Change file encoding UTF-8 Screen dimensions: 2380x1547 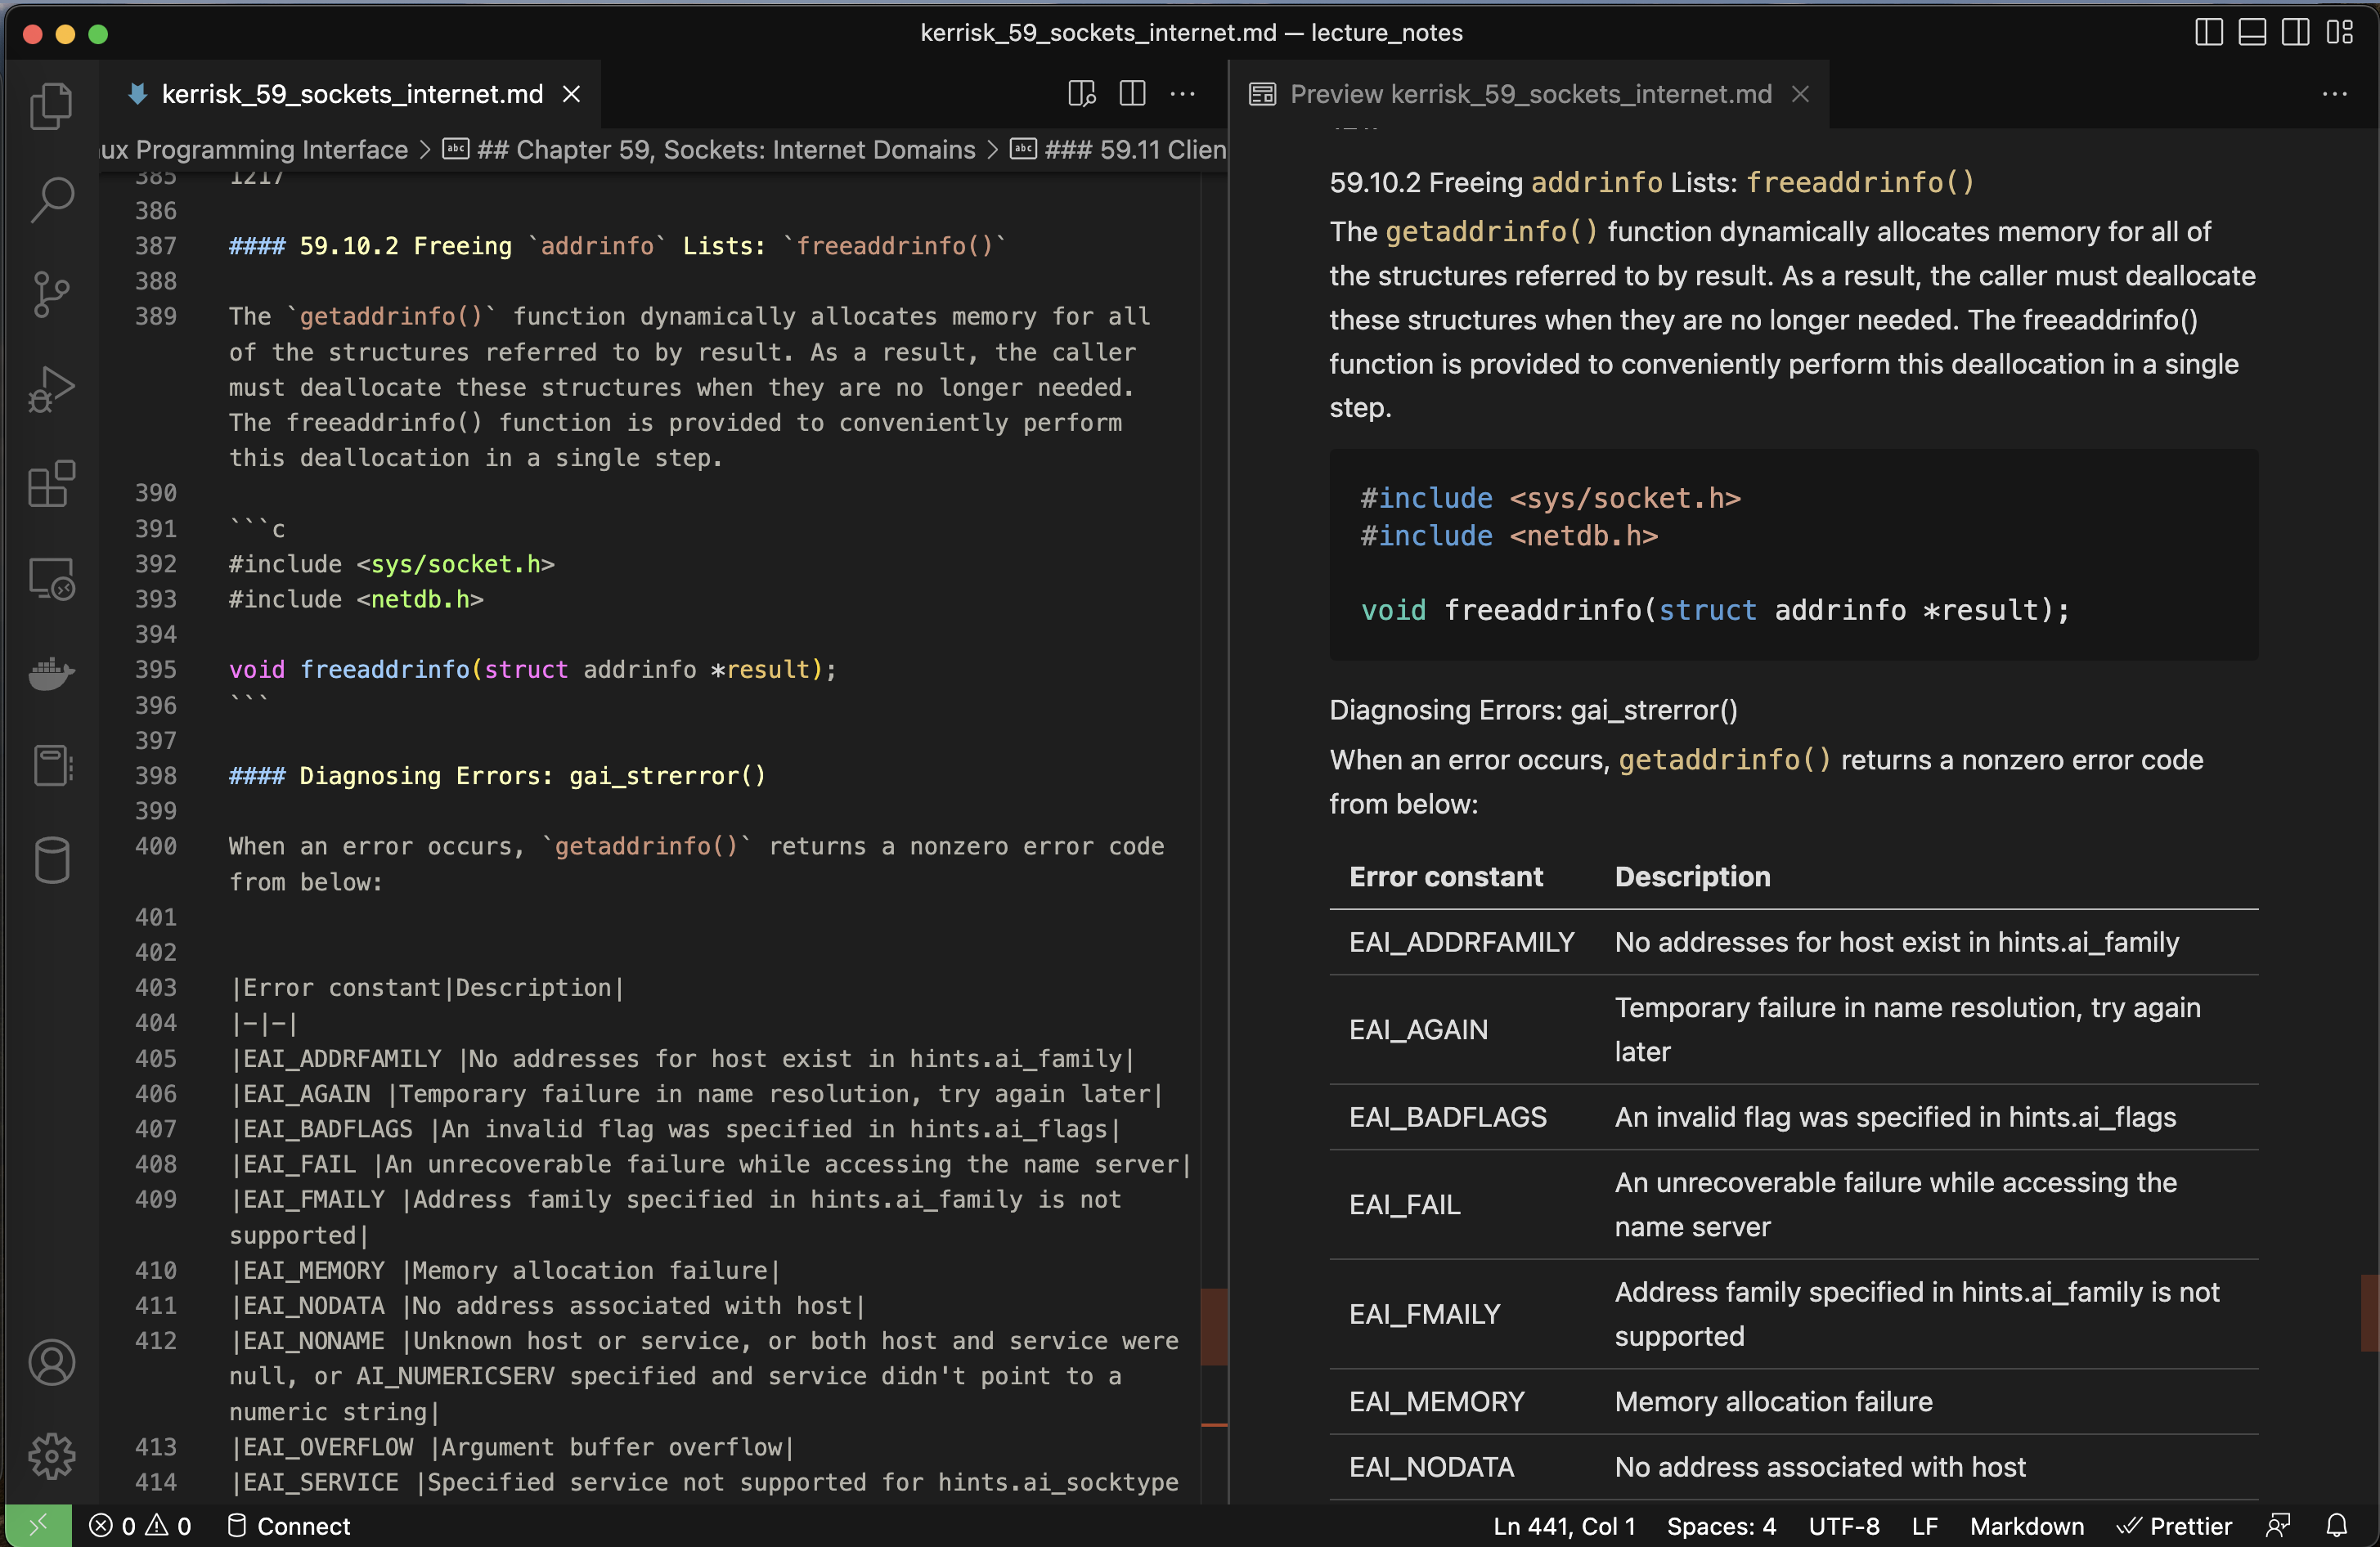pos(1843,1526)
